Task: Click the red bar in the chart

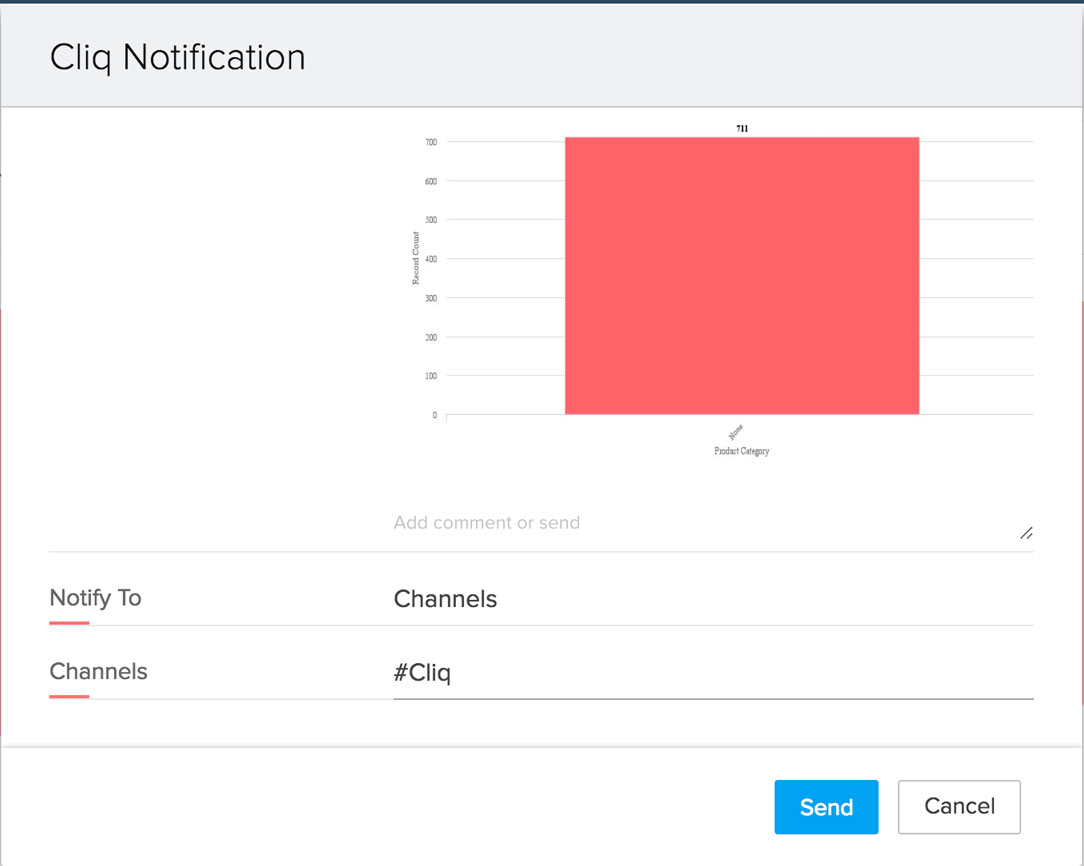Action: pyautogui.click(x=741, y=275)
